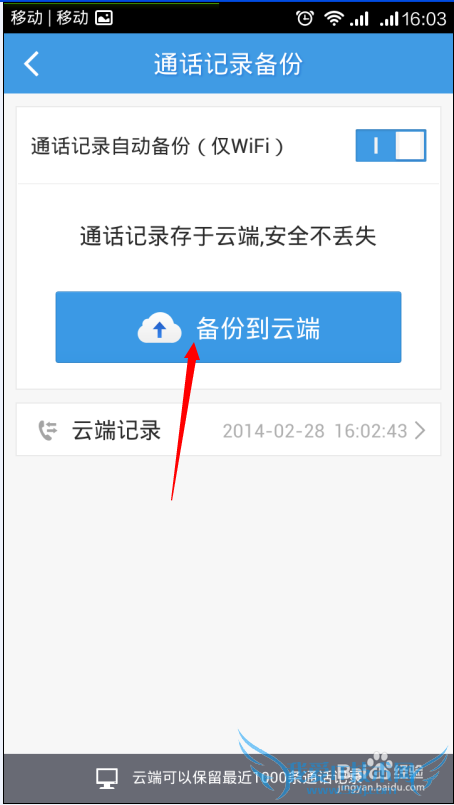This screenshot has height=805, width=454.
Task: Click the cloud upload icon
Action: [160, 329]
